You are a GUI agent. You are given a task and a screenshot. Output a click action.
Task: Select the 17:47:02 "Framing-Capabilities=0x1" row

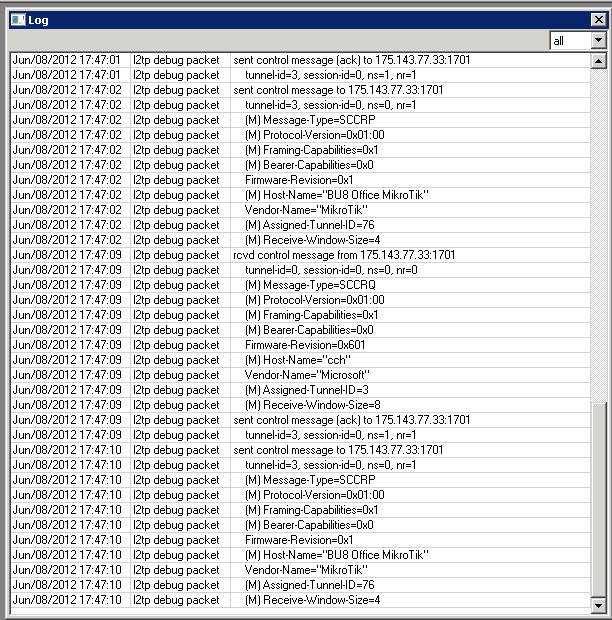[300, 150]
